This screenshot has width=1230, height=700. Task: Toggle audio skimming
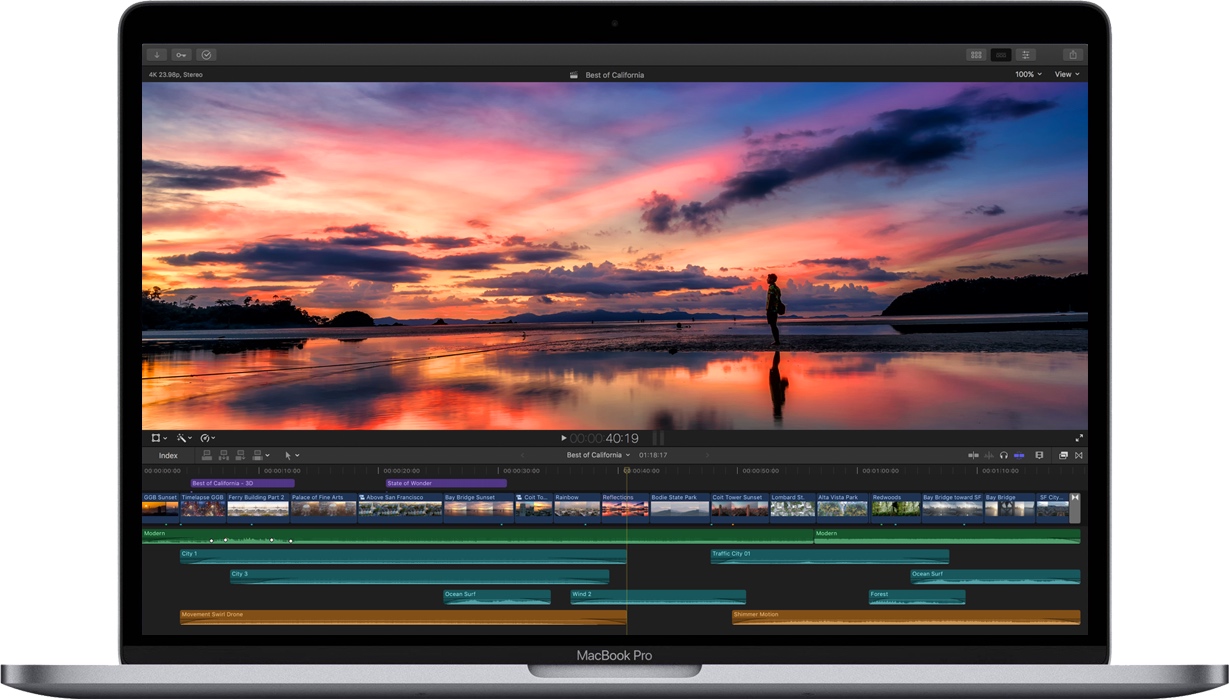[989, 455]
